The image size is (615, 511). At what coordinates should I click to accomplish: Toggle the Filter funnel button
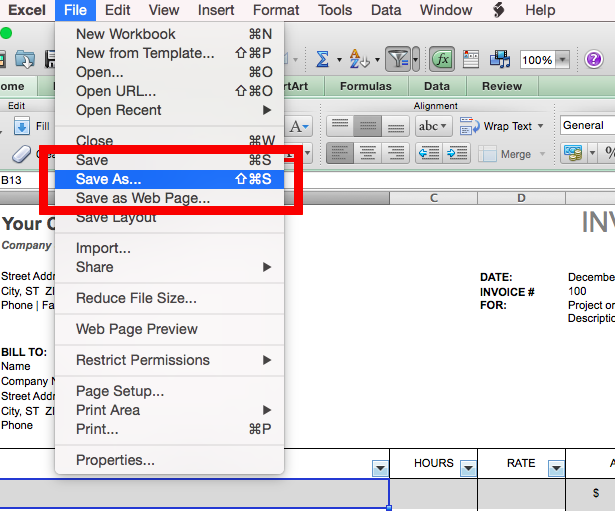click(398, 60)
